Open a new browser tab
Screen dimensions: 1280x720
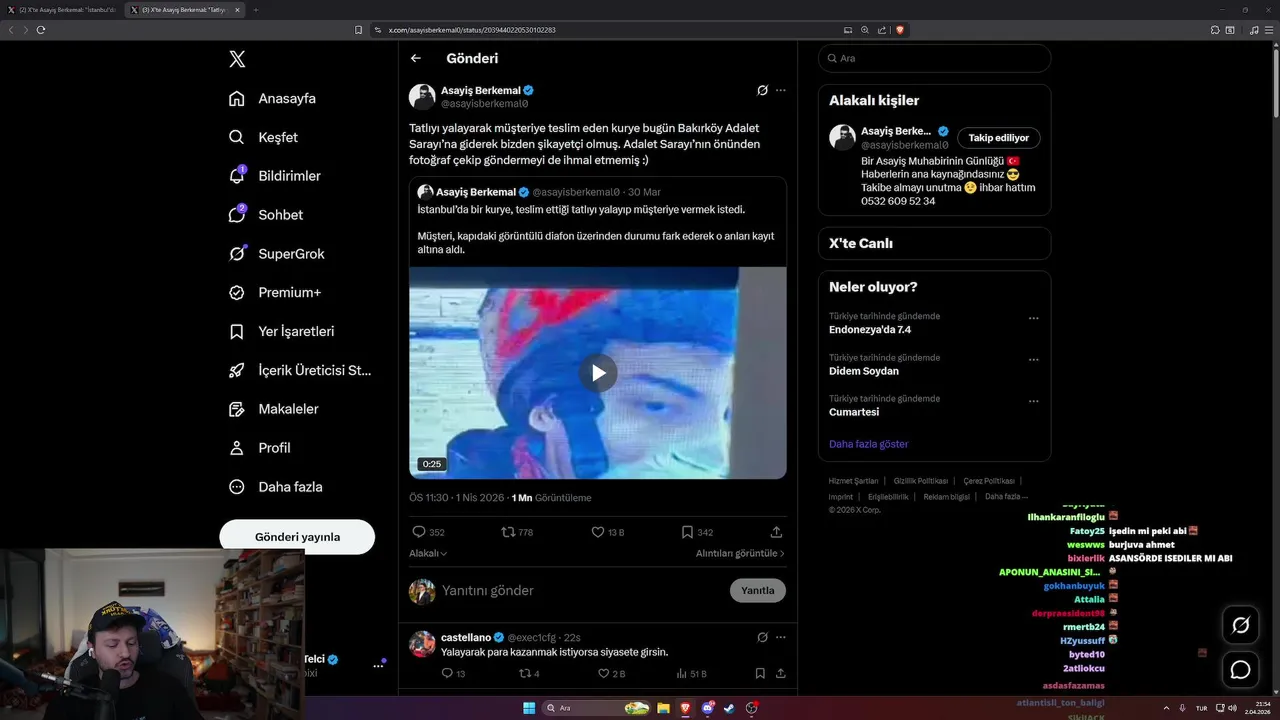(256, 10)
